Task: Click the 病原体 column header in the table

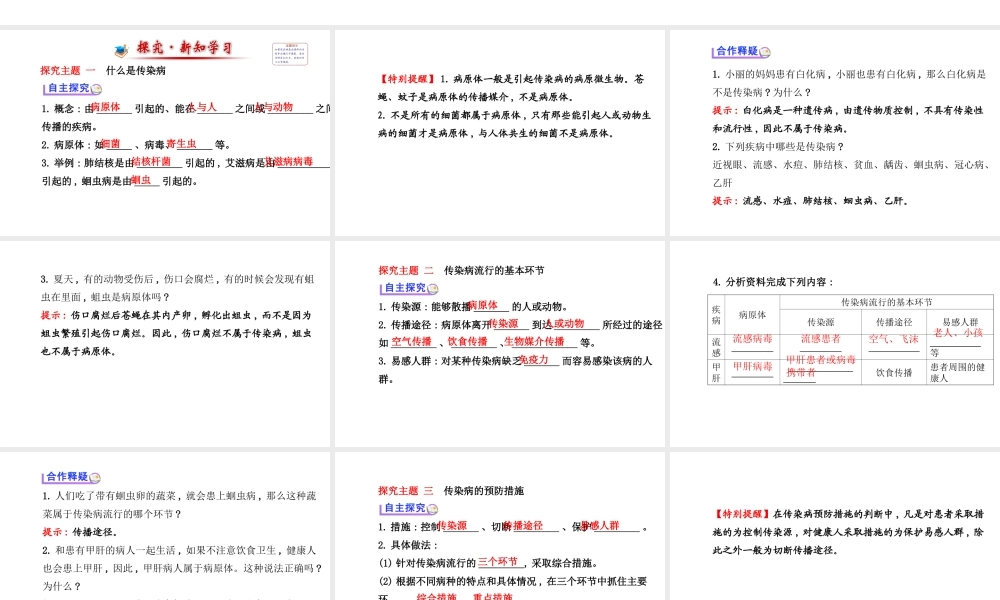Action: click(753, 315)
